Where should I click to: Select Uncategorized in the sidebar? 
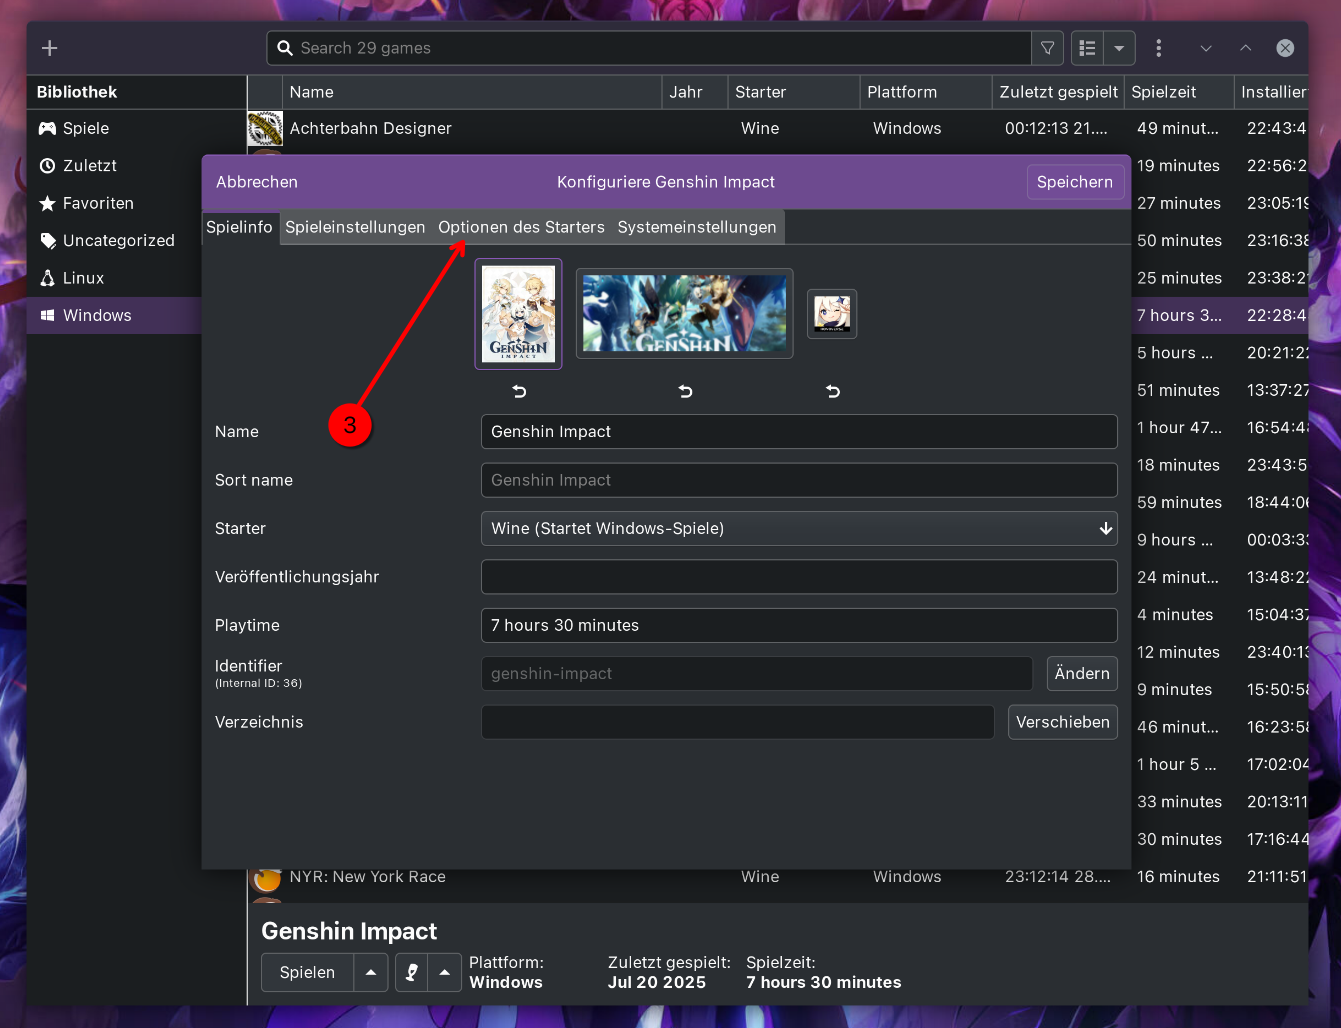click(136, 241)
